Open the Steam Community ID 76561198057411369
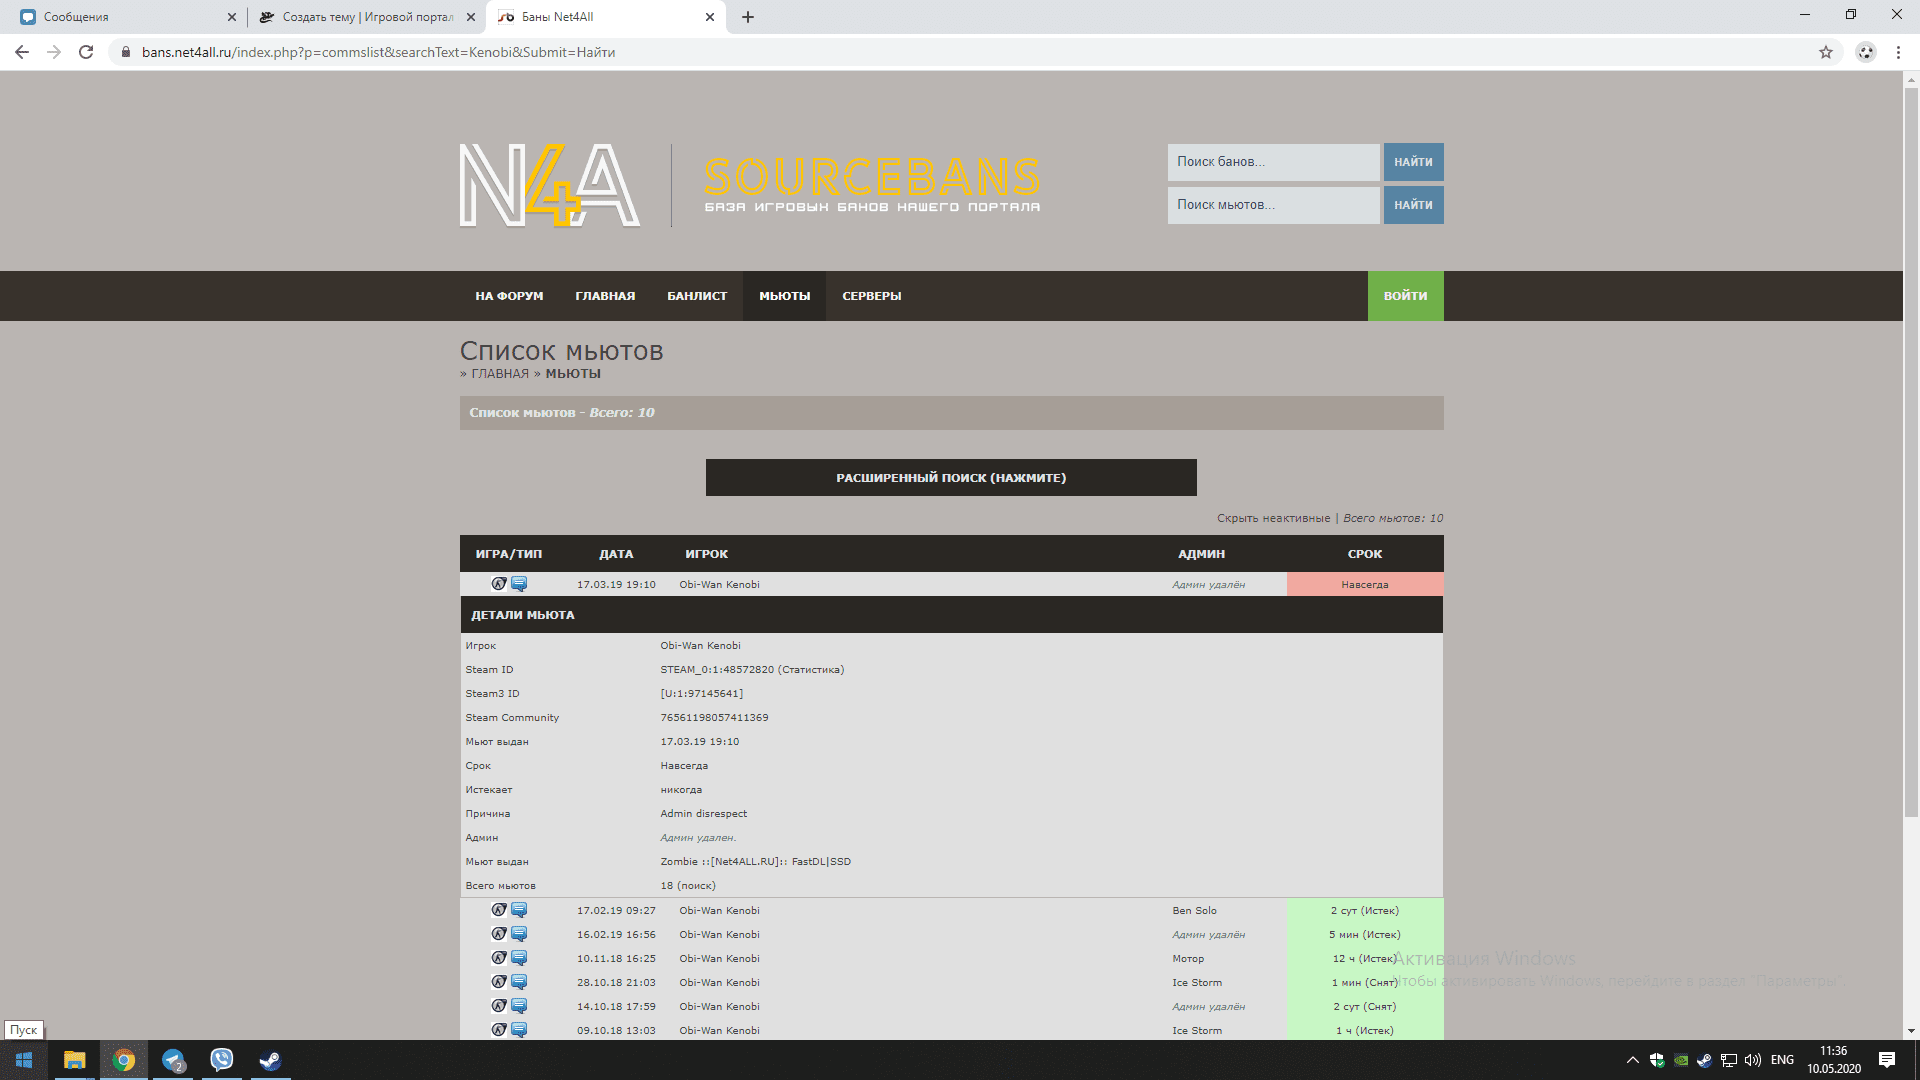The image size is (1920, 1080). (x=714, y=718)
